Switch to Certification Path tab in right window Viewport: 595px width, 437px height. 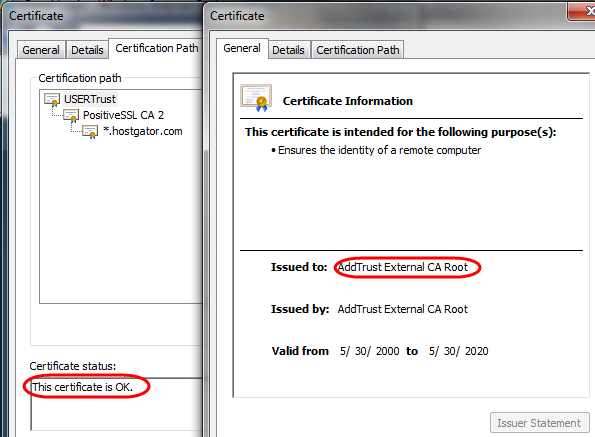click(358, 50)
